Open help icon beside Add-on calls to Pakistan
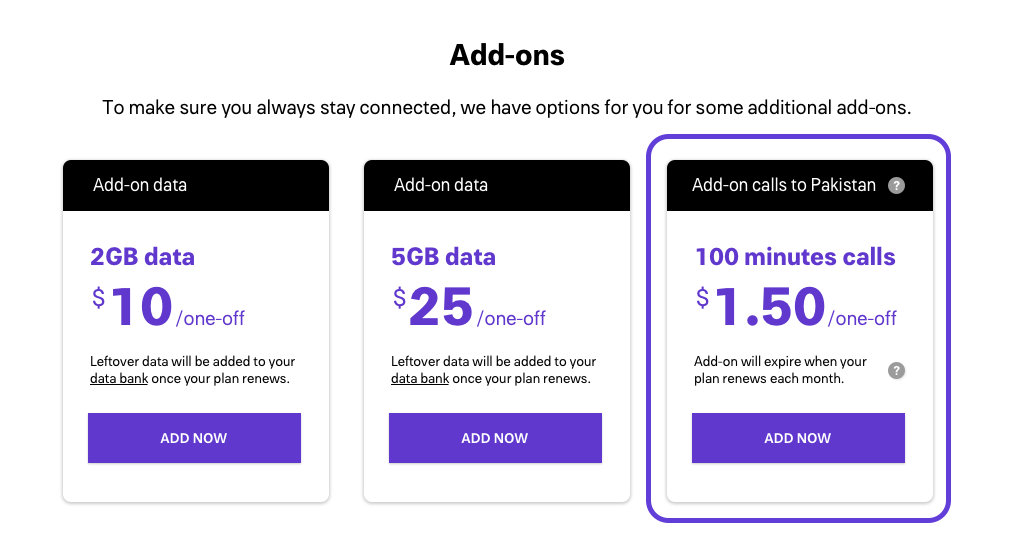The width and height of the screenshot is (1015, 552). pos(896,186)
